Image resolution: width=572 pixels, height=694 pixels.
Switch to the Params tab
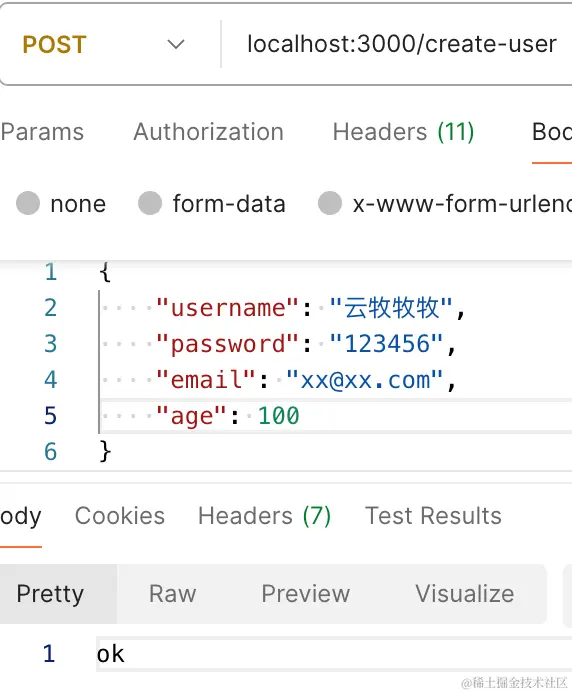click(42, 132)
